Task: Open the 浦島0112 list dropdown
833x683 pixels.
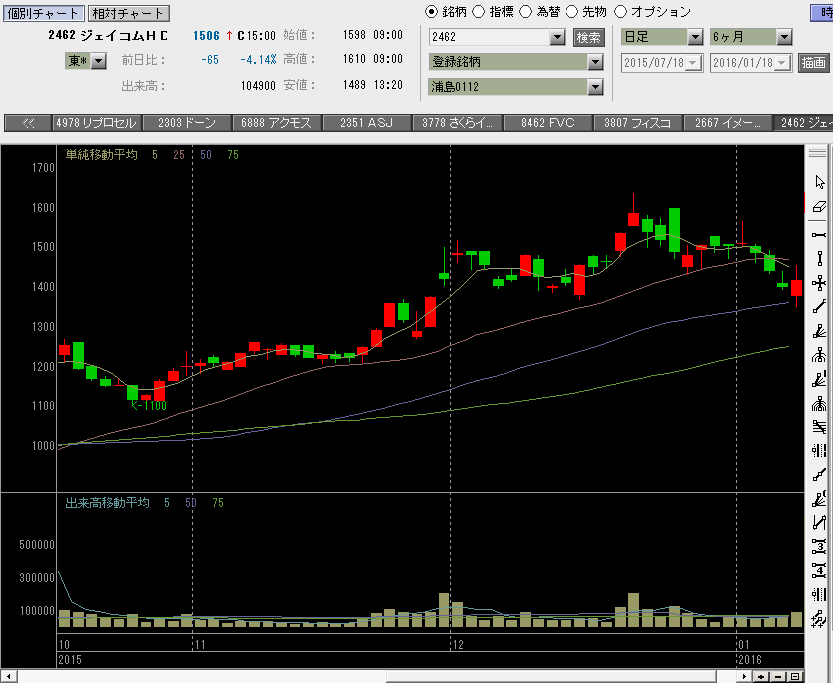Action: coord(596,87)
